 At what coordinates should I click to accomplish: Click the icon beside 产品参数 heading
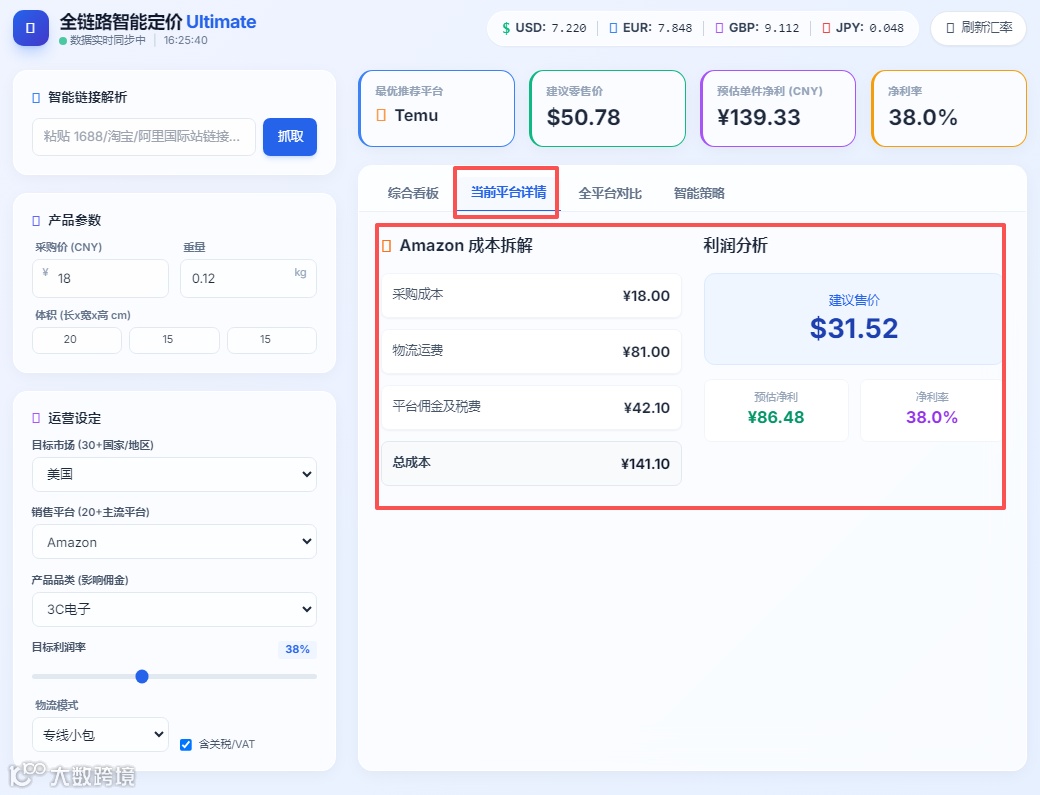(x=36, y=220)
